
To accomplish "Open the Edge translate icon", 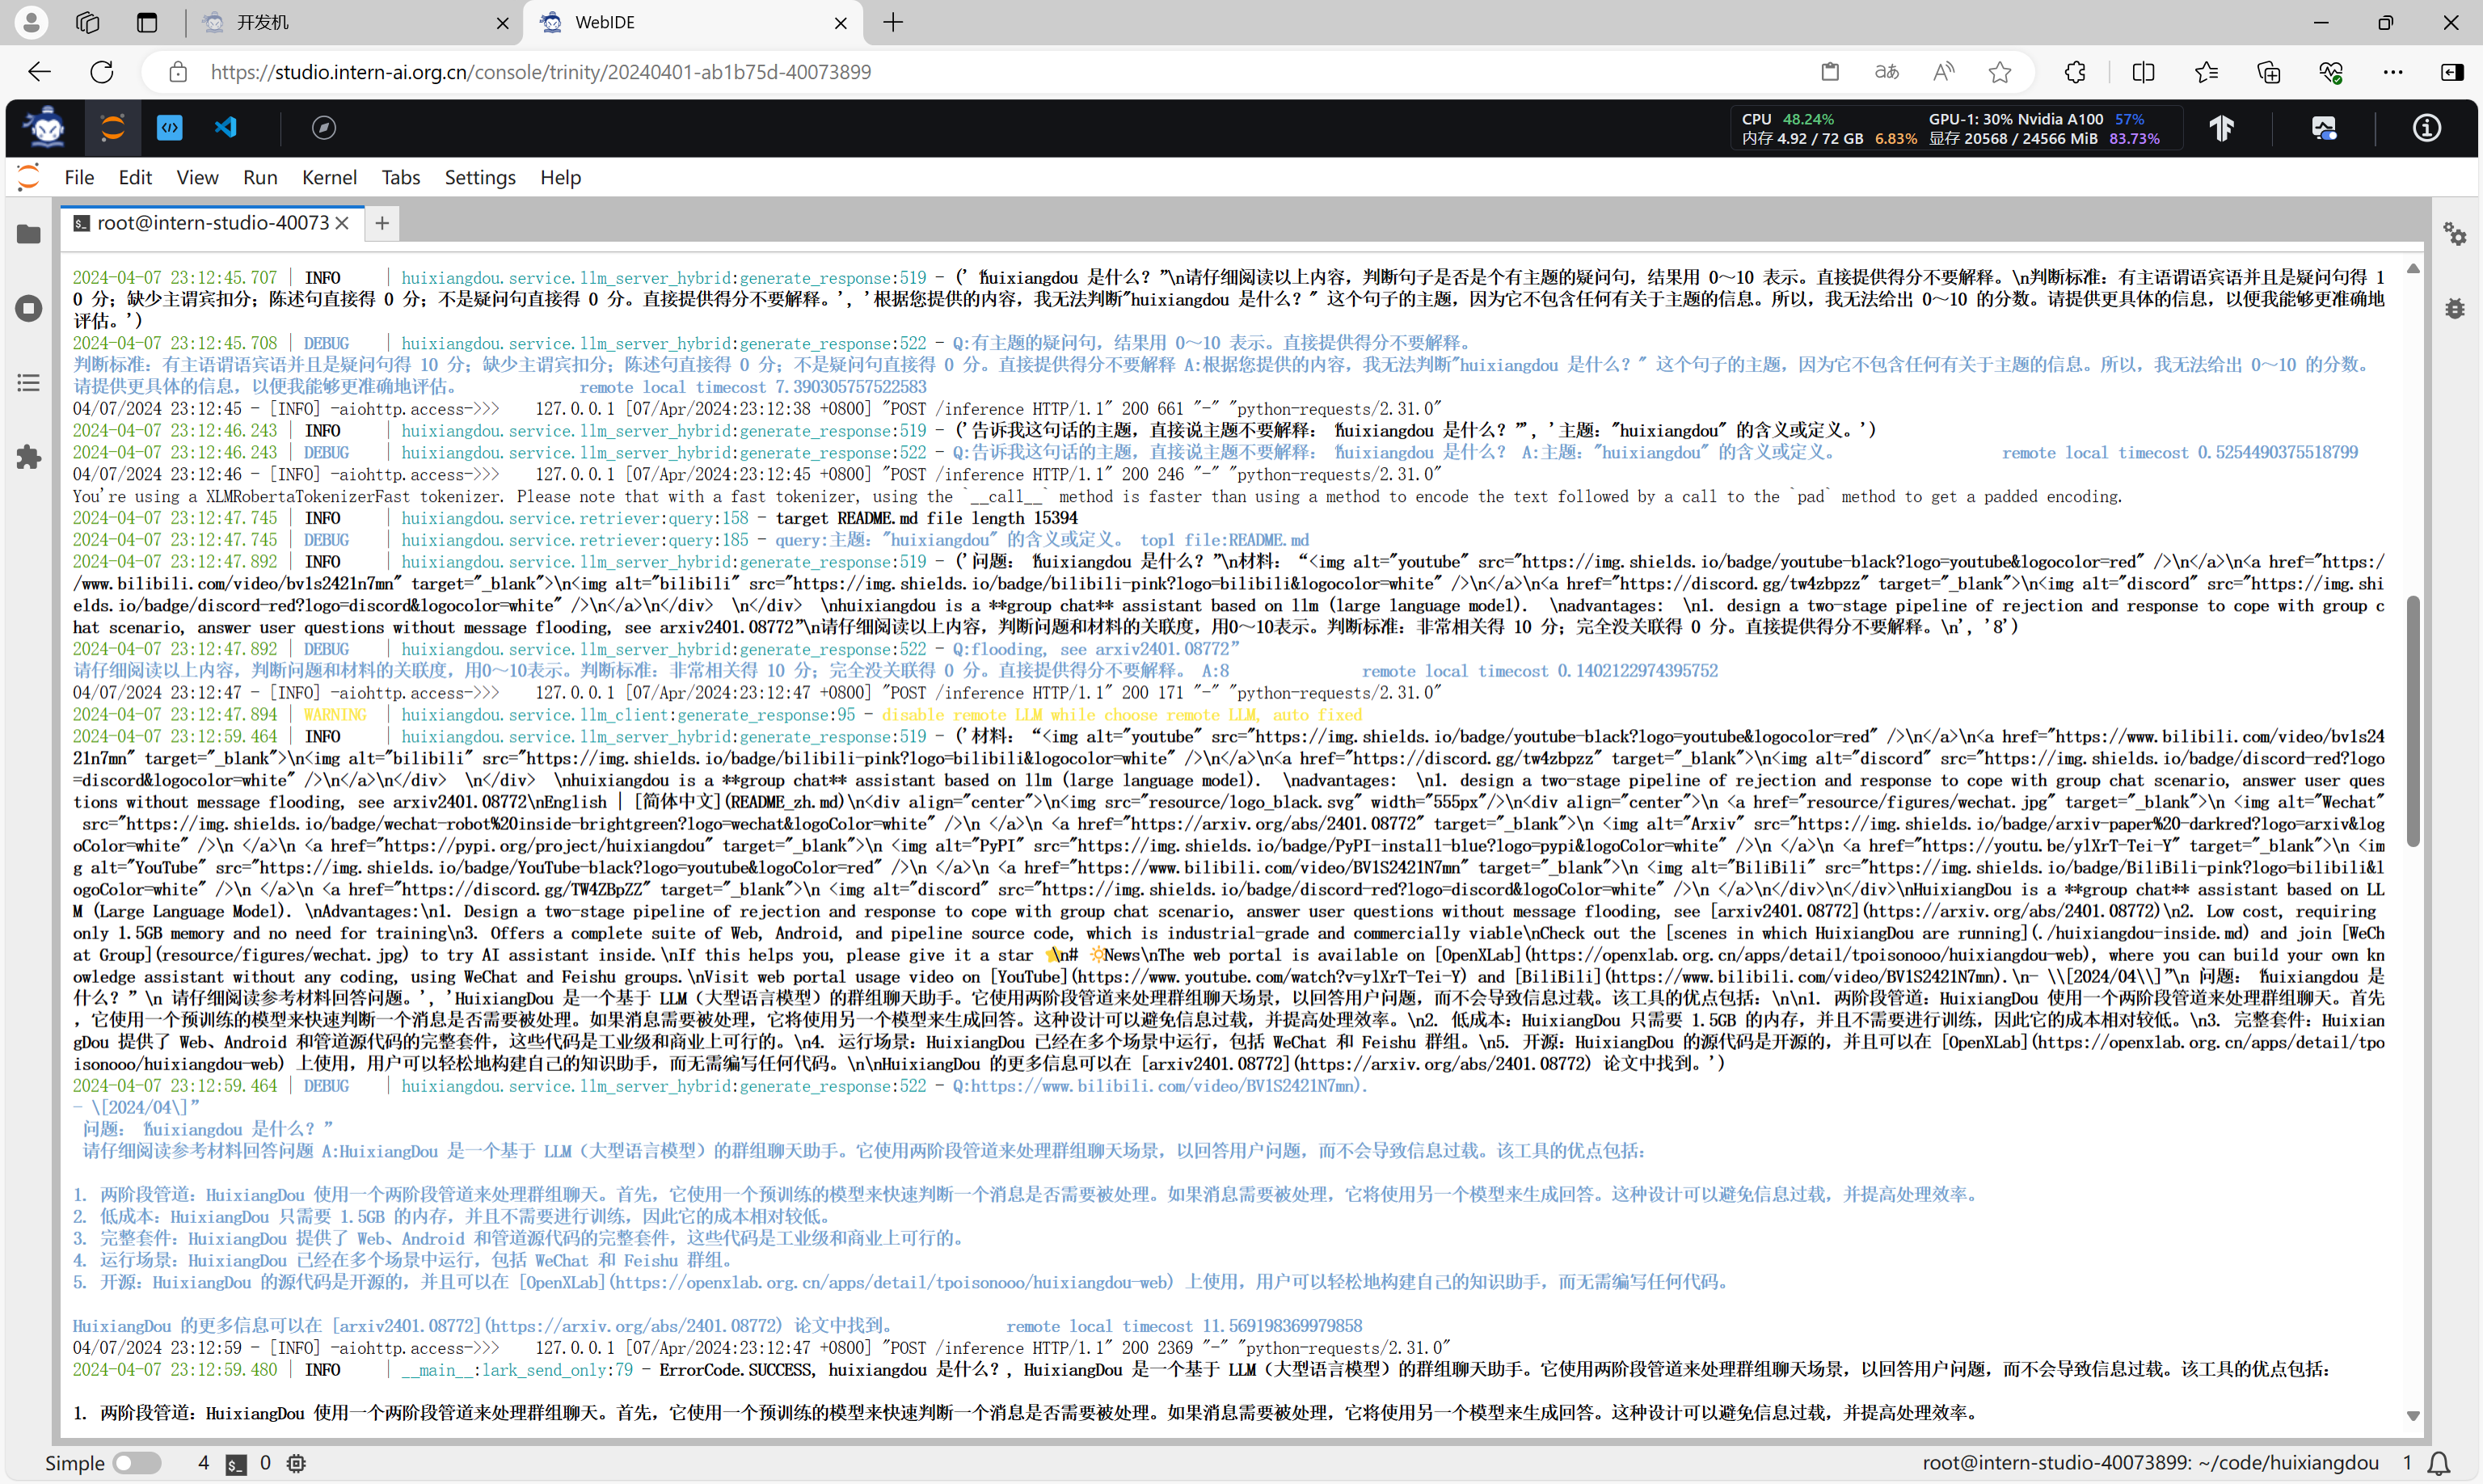I will pos(1886,72).
